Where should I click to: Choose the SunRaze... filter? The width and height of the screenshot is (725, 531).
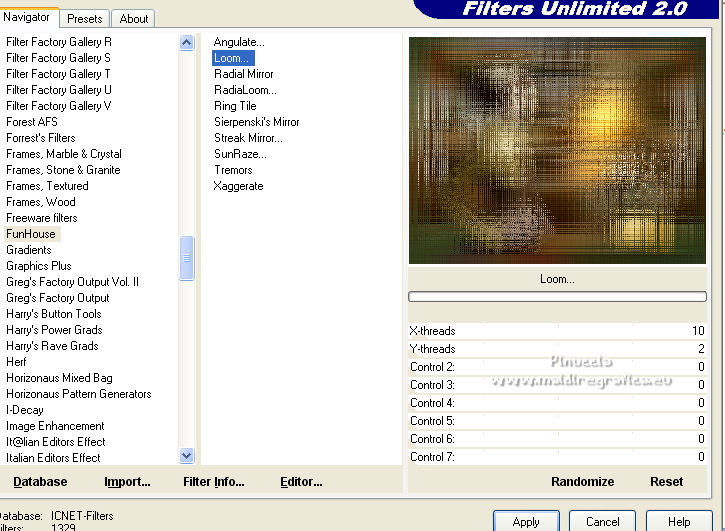(240, 154)
